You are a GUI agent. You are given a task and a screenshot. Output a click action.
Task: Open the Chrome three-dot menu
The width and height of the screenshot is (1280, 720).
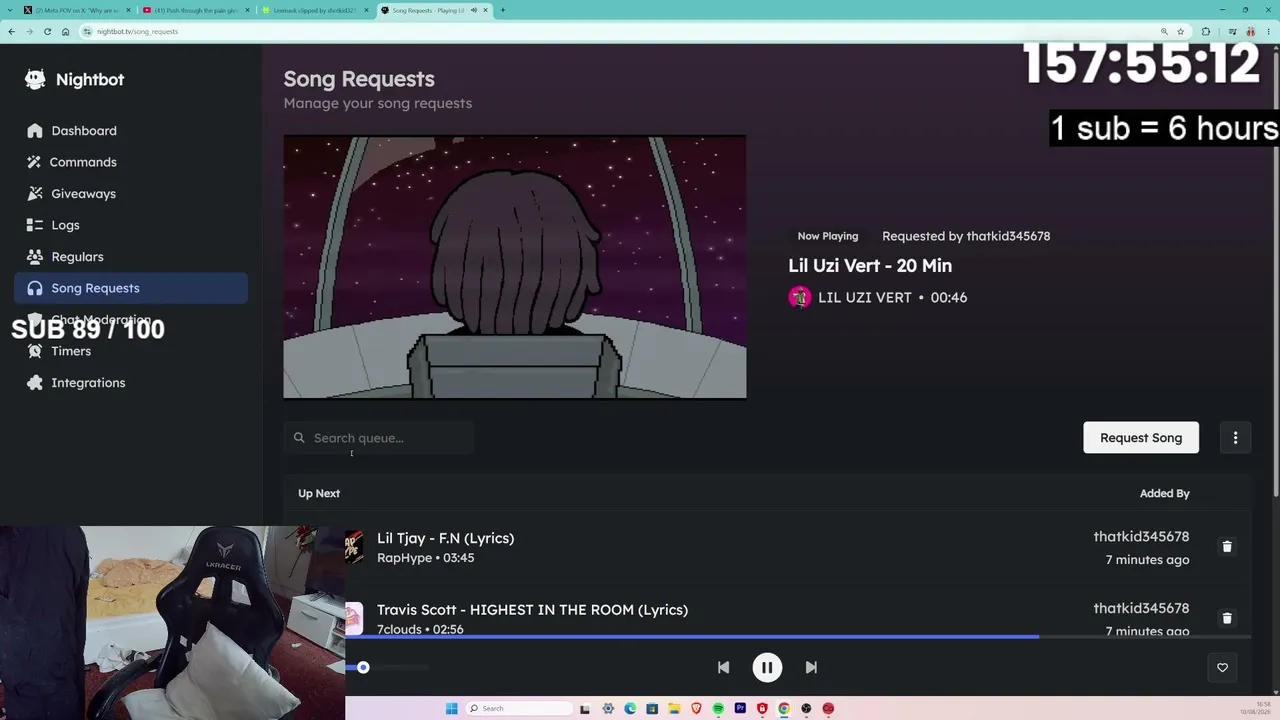click(1269, 31)
